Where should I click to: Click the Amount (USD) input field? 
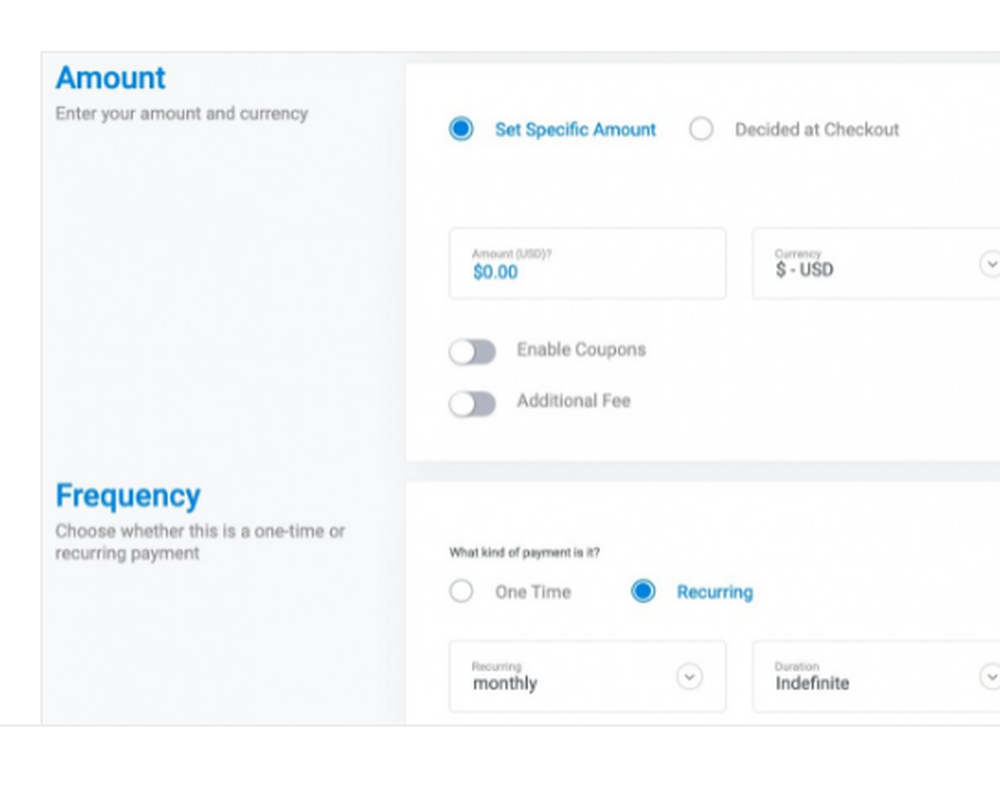click(x=587, y=264)
